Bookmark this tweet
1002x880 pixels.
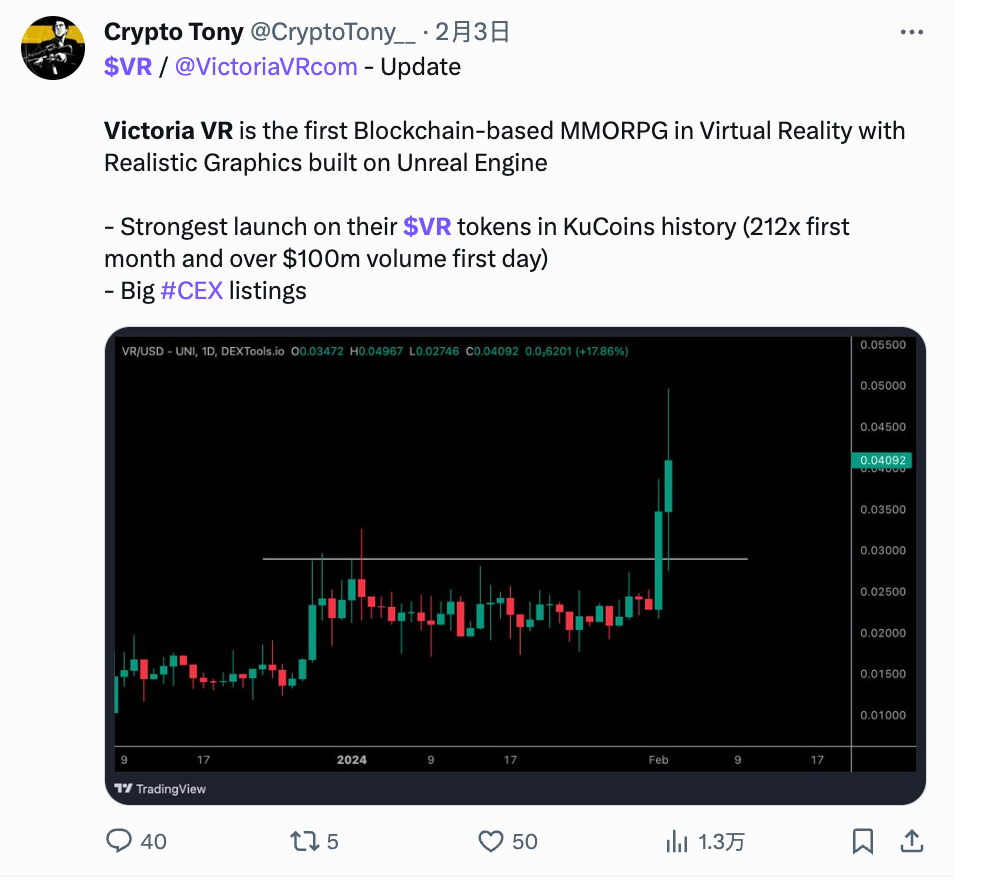click(x=863, y=841)
